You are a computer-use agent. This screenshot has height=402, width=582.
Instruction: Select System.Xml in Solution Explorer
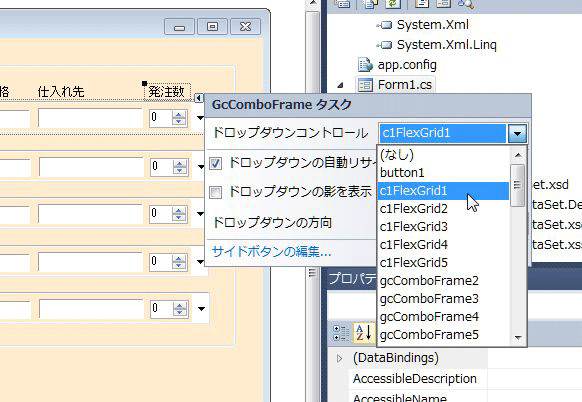click(x=432, y=25)
